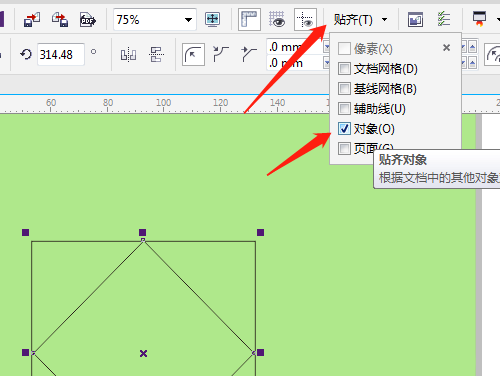Uncheck the 对象(O) snap option
Screen dimensions: 500x376
pos(344,129)
